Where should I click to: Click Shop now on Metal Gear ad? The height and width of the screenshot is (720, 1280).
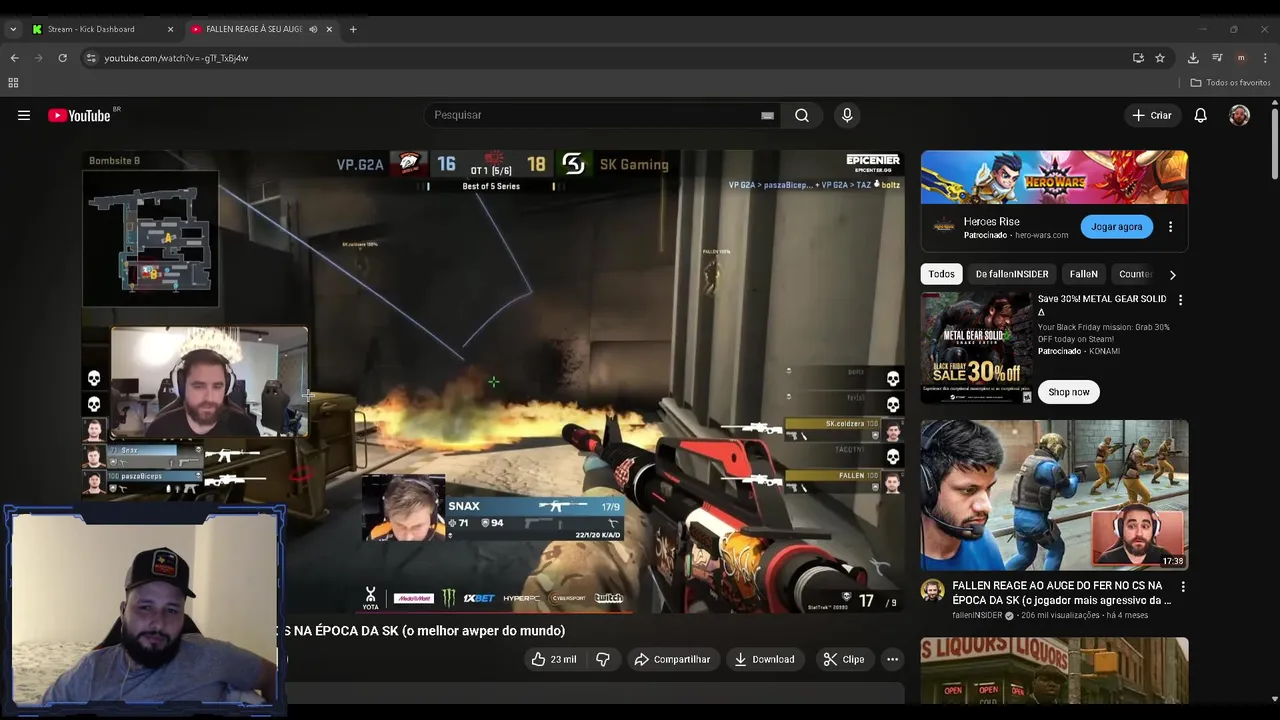(x=1069, y=392)
